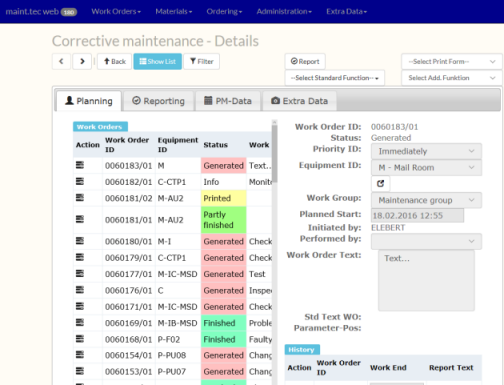Expand the Priority ID dropdown
Viewport: 504px width, 385px height.
[x=426, y=151]
